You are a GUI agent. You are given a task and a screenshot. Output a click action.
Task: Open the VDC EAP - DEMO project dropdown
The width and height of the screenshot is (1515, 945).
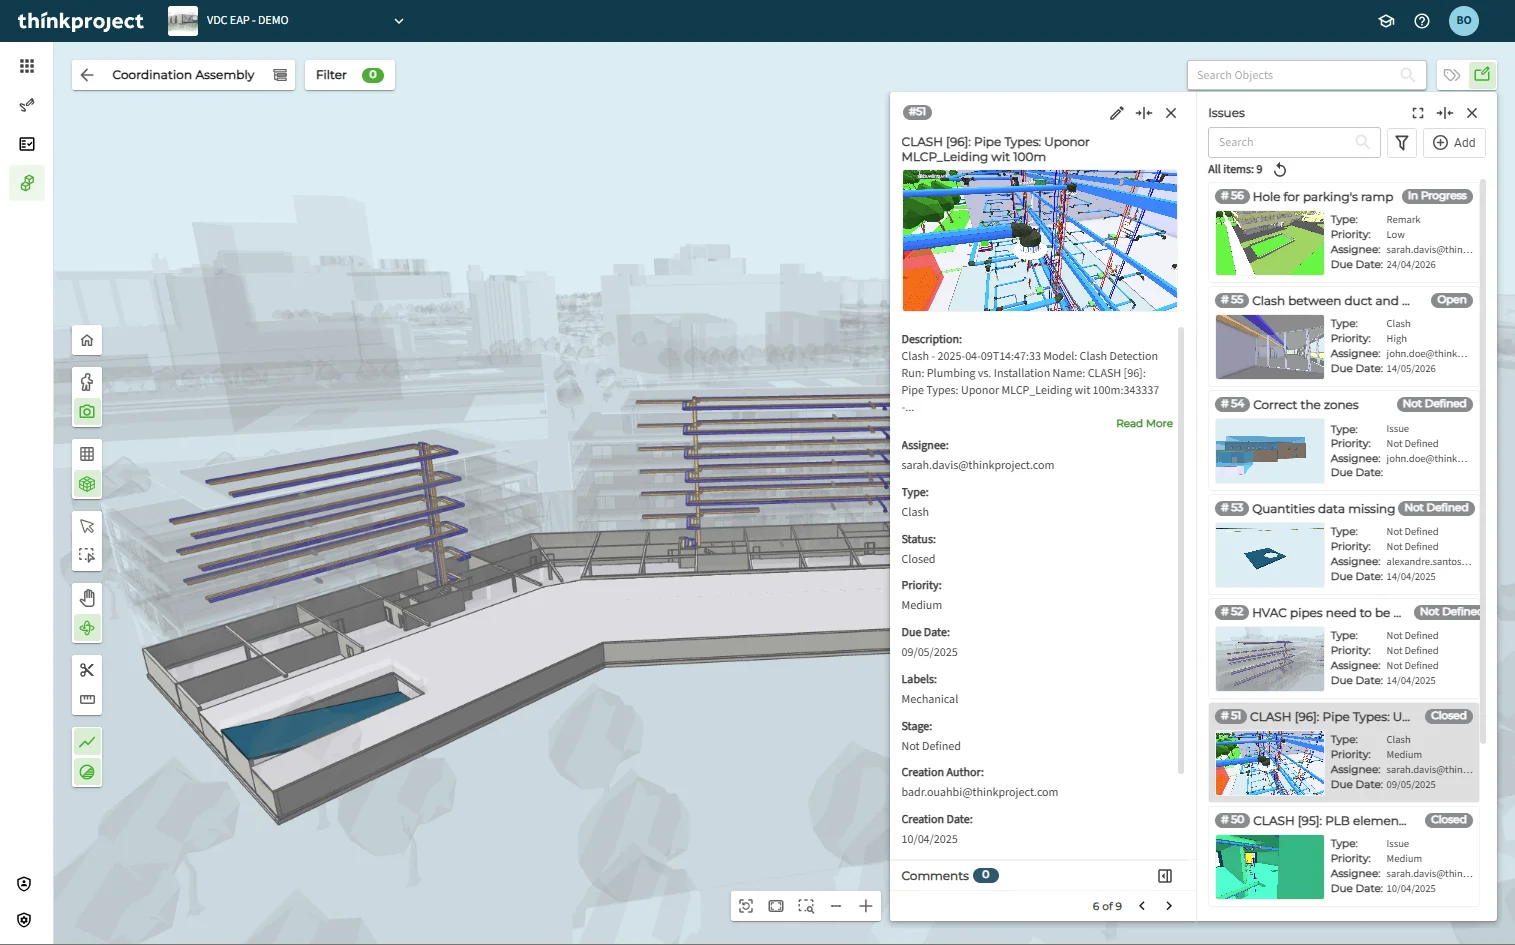[398, 21]
